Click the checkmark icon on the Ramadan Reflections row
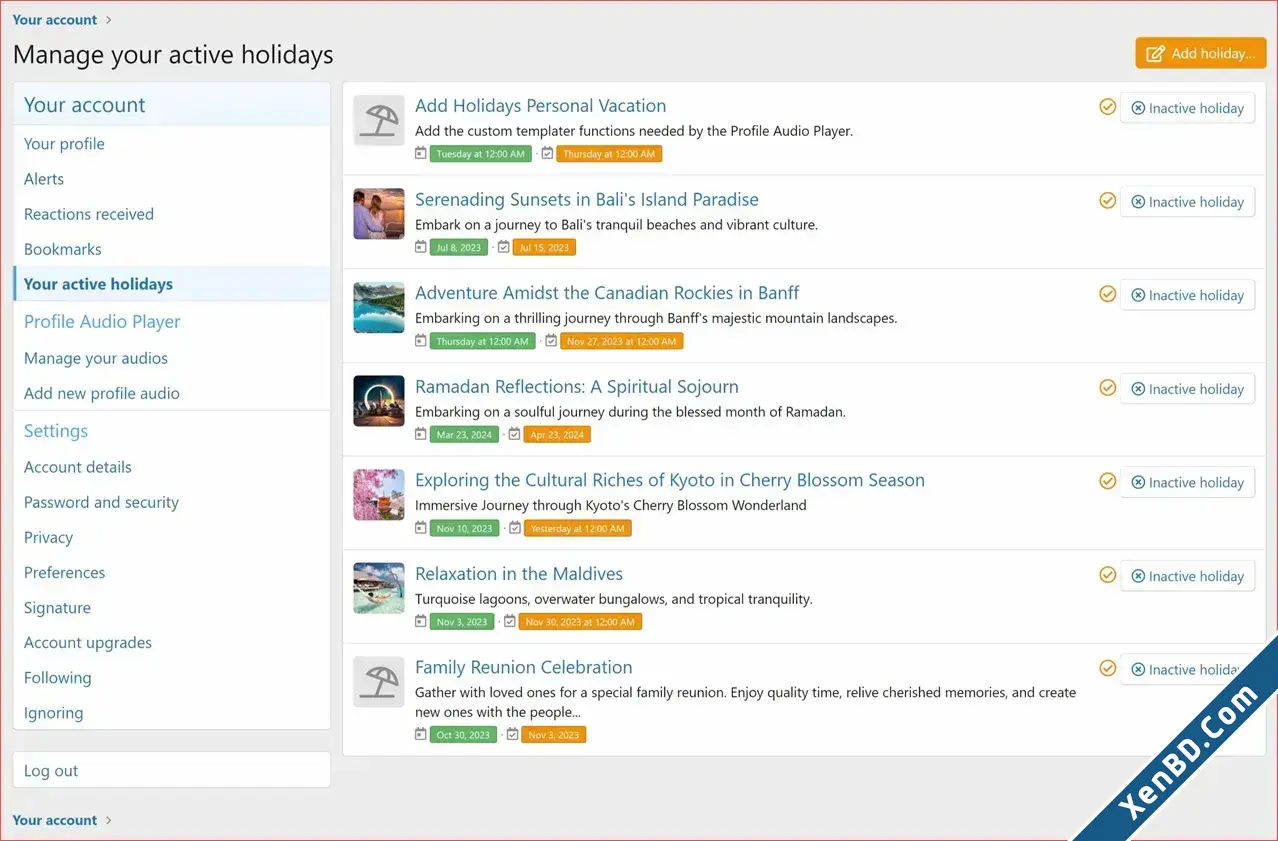Viewport: 1278px width, 841px height. point(1107,387)
